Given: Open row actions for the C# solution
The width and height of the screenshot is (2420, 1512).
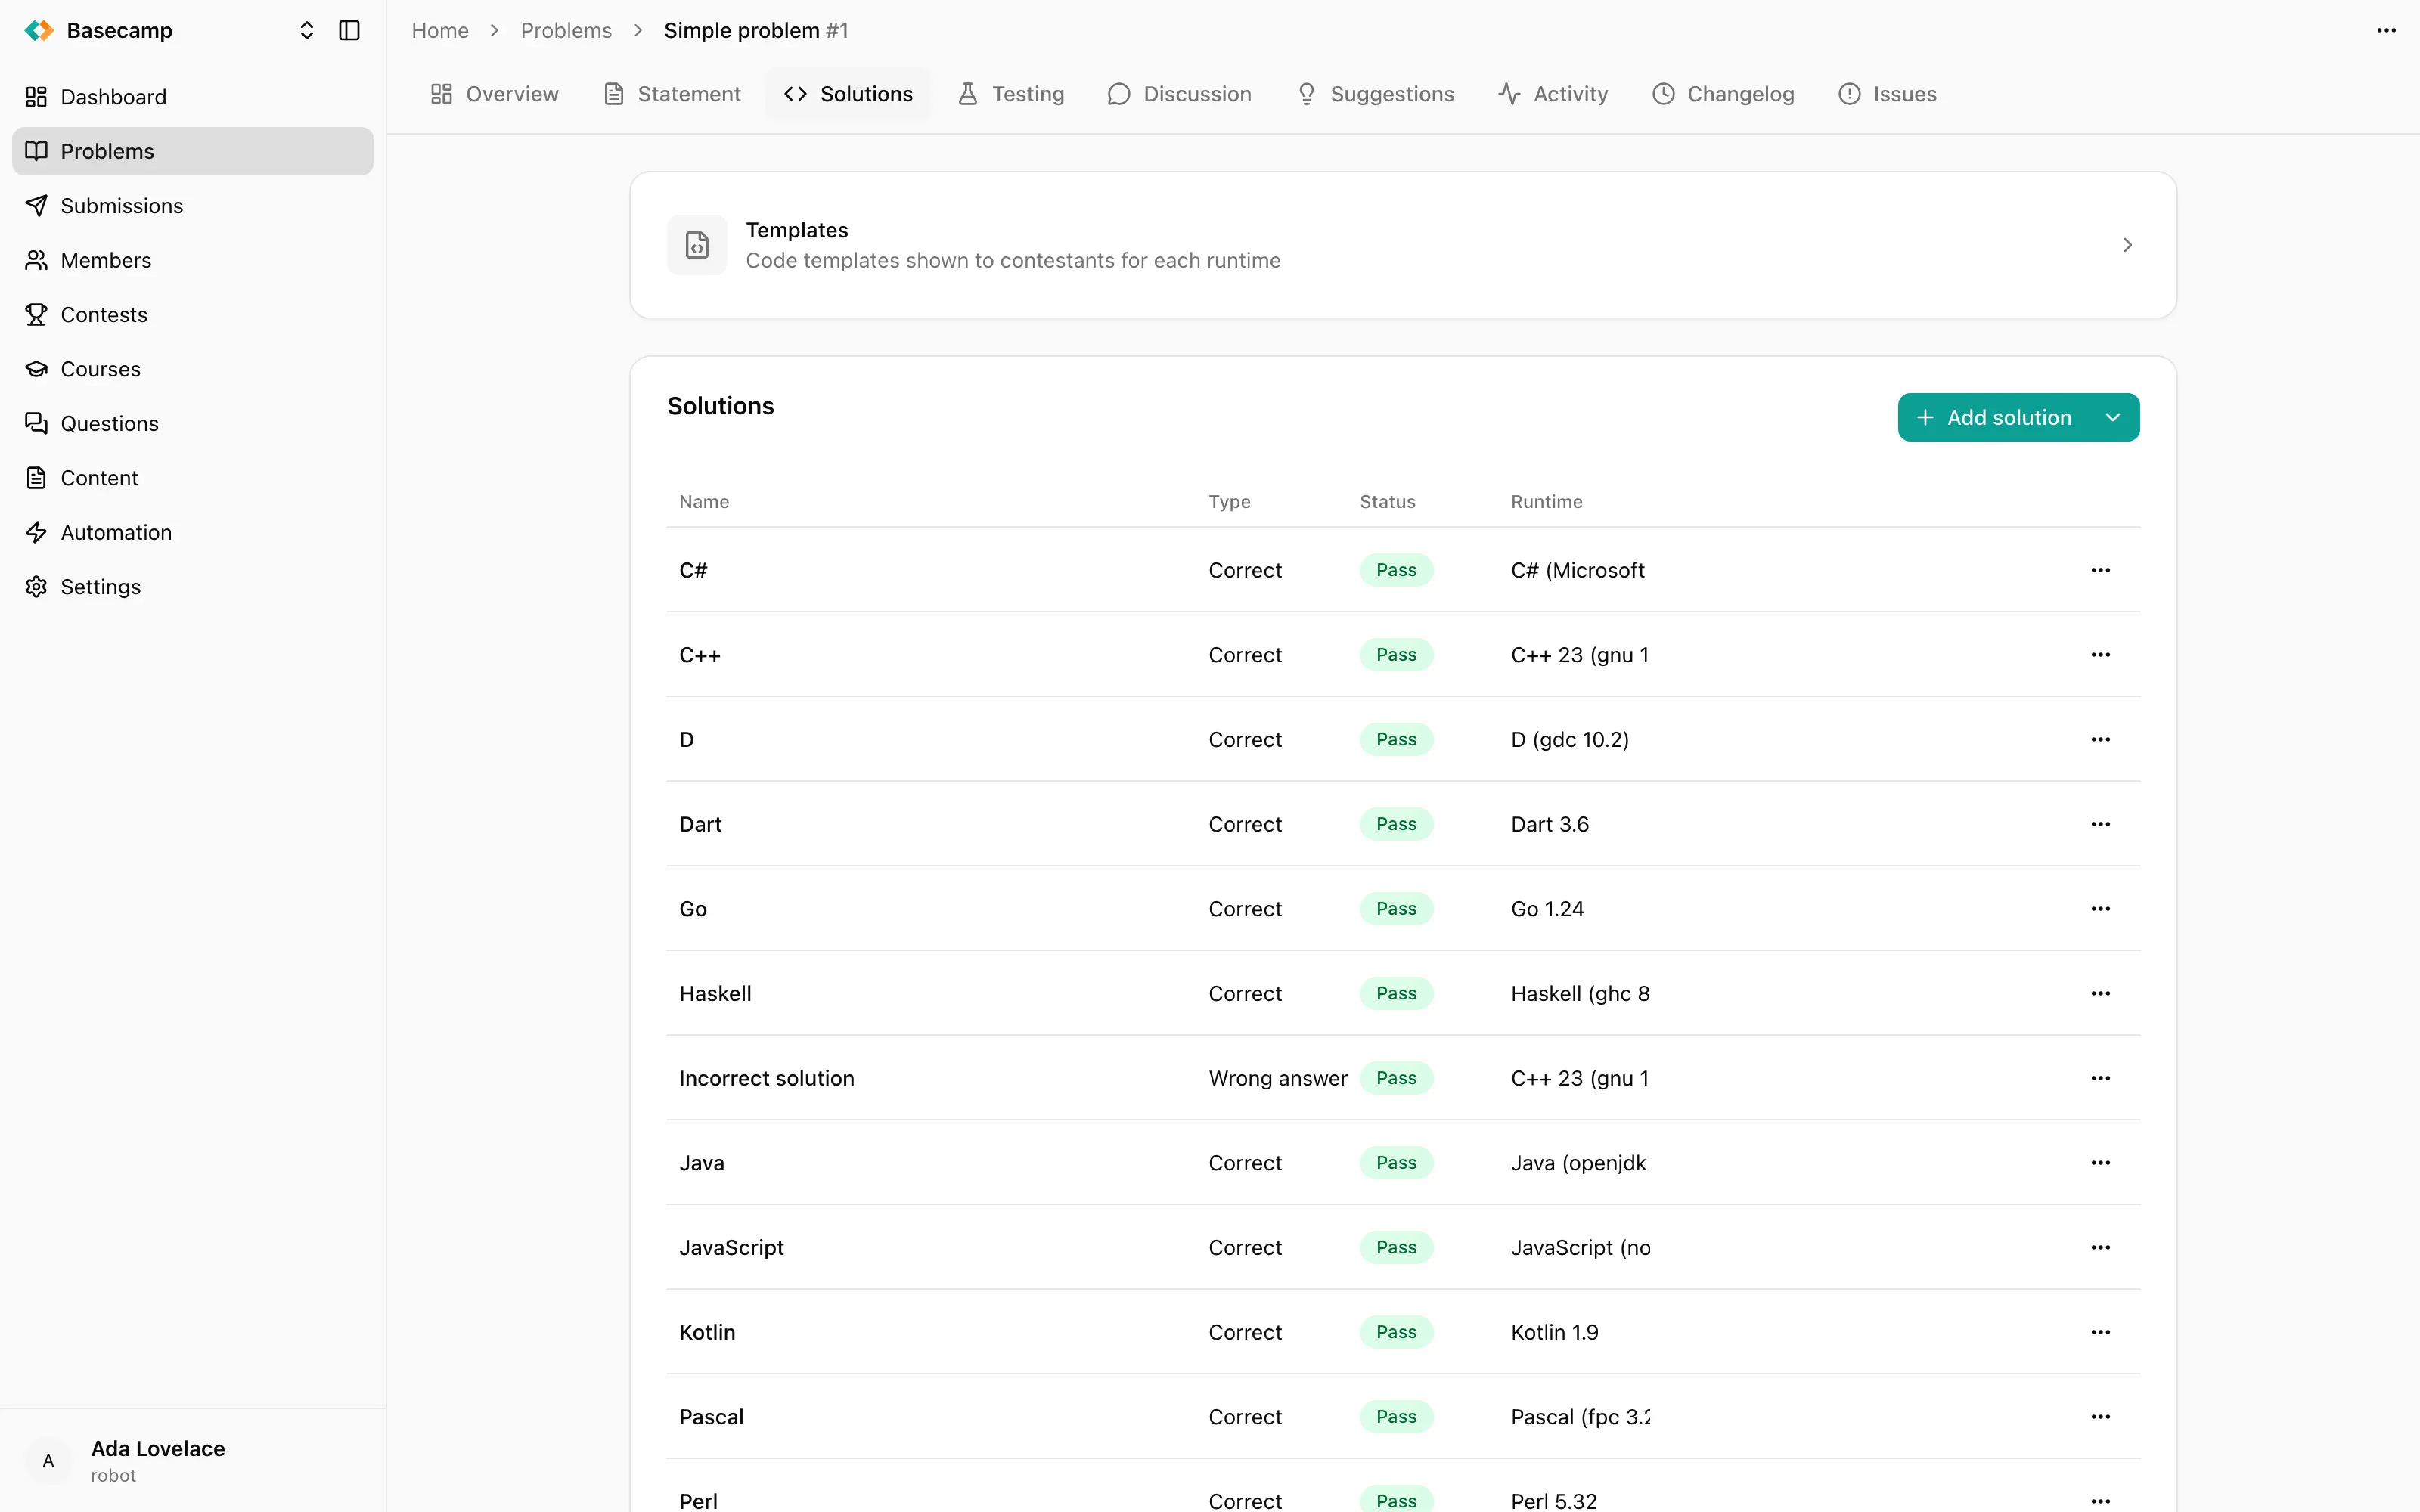Looking at the screenshot, I should (x=2100, y=570).
